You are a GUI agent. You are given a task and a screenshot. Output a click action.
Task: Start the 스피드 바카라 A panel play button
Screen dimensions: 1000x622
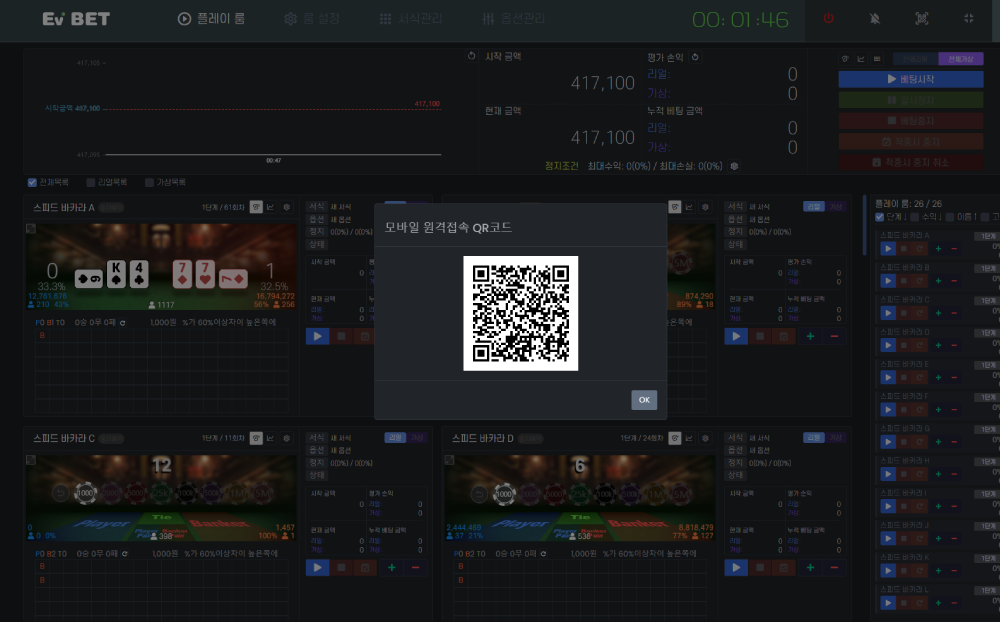[x=317, y=336]
